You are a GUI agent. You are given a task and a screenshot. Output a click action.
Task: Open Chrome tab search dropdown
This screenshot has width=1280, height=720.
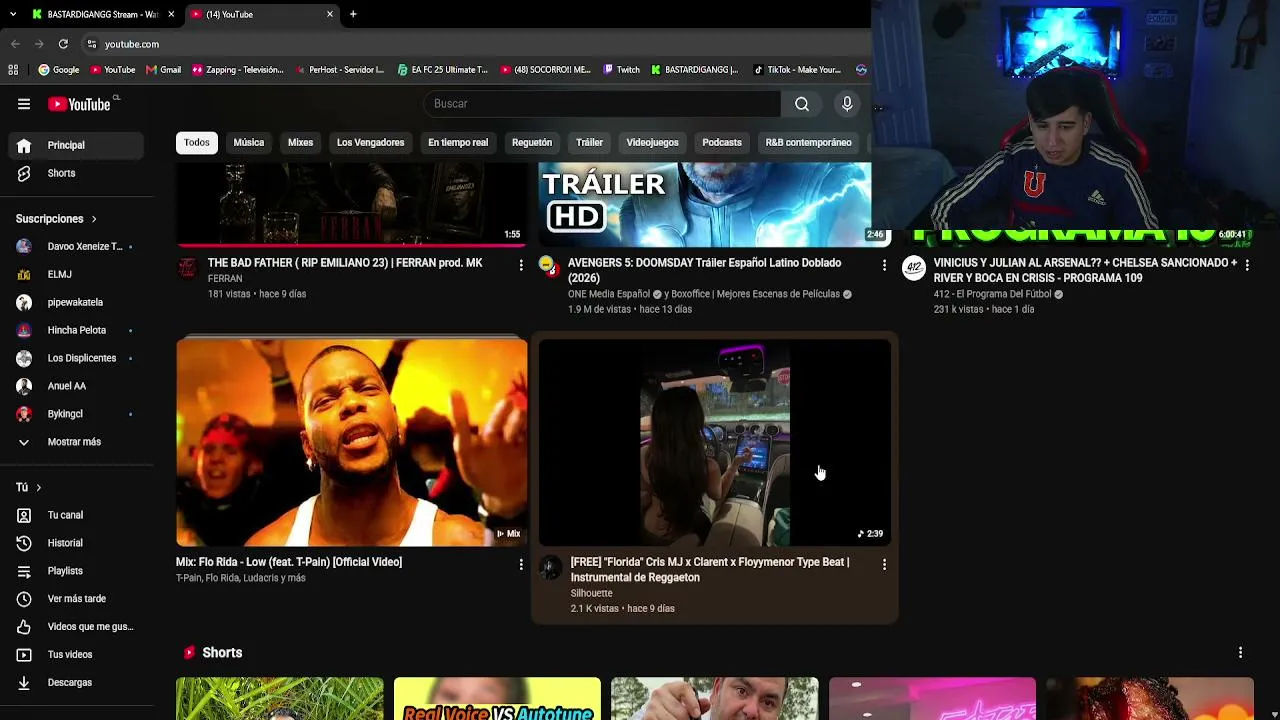click(13, 14)
